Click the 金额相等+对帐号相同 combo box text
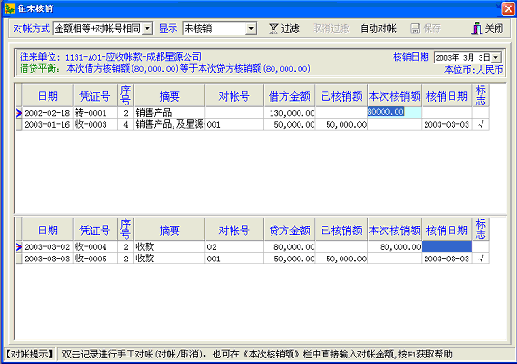Image resolution: width=517 pixels, height=364 pixels. pyautogui.click(x=98, y=29)
